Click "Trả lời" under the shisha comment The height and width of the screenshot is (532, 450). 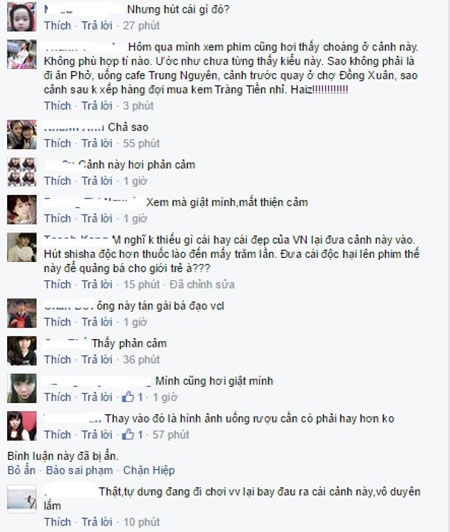(97, 284)
